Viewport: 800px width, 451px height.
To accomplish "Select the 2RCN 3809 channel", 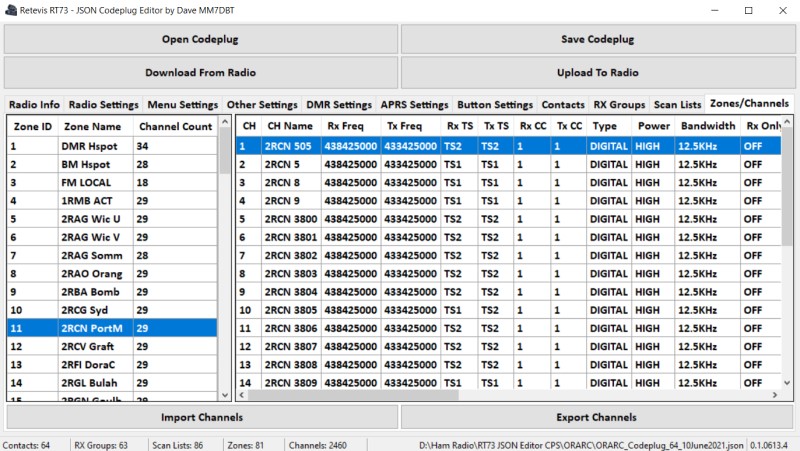I will (x=291, y=383).
